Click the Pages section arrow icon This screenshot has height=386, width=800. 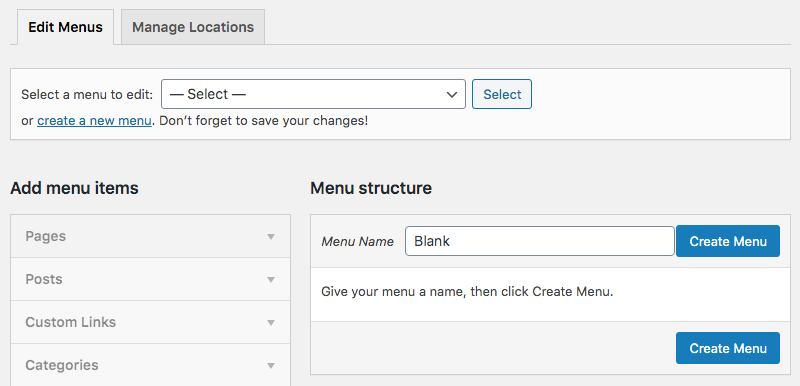[x=271, y=237]
